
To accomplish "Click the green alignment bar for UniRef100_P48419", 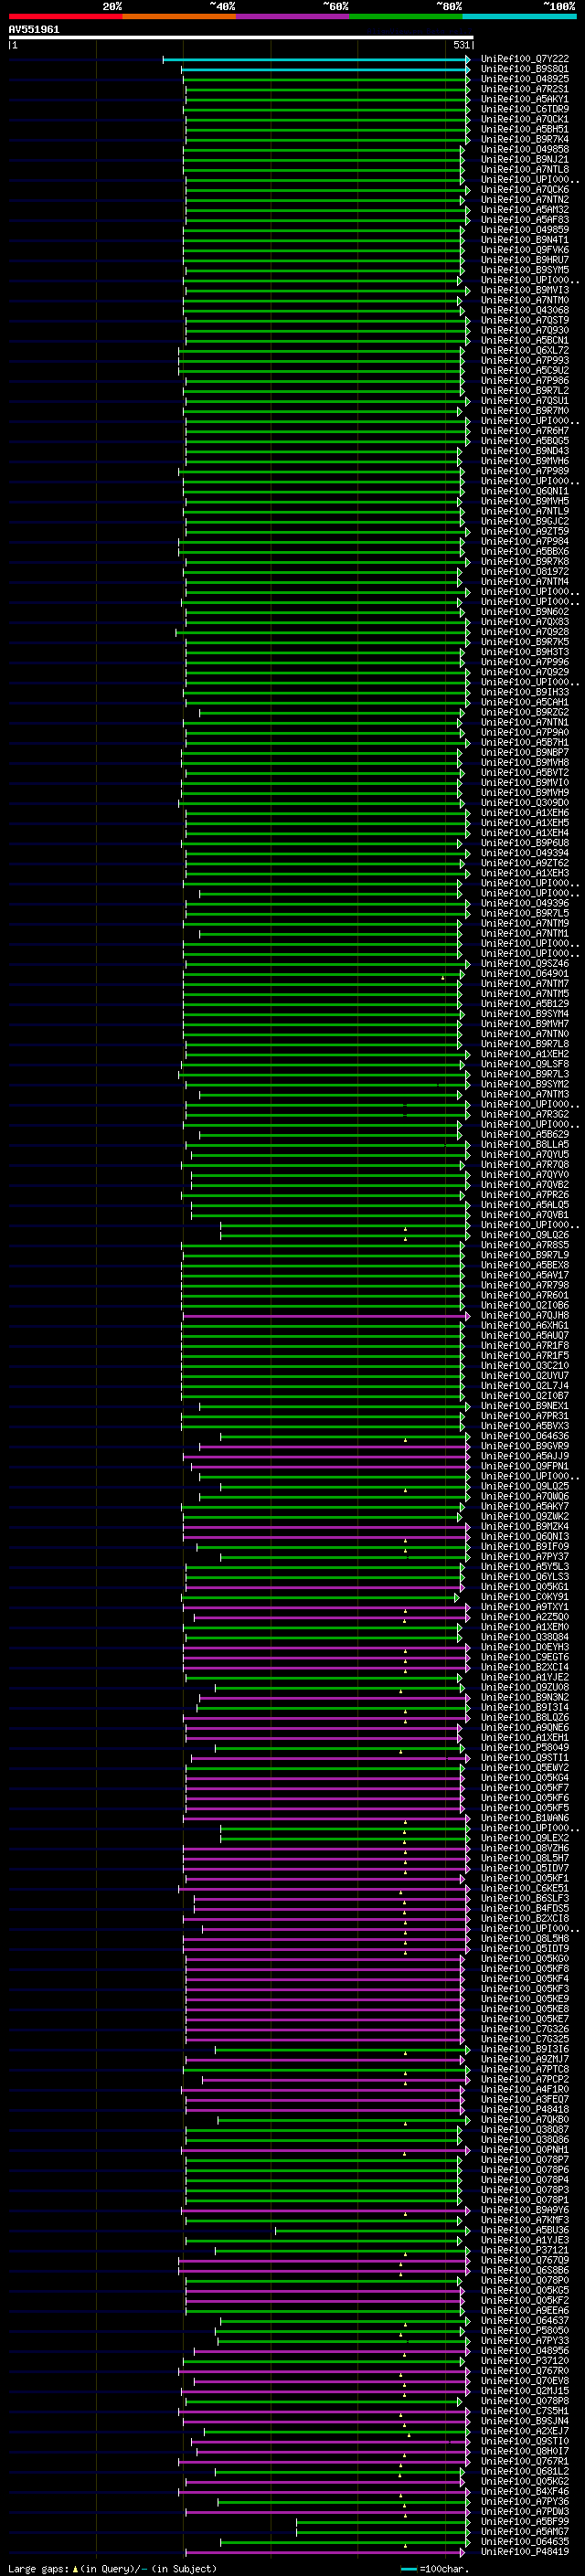I will [326, 2551].
